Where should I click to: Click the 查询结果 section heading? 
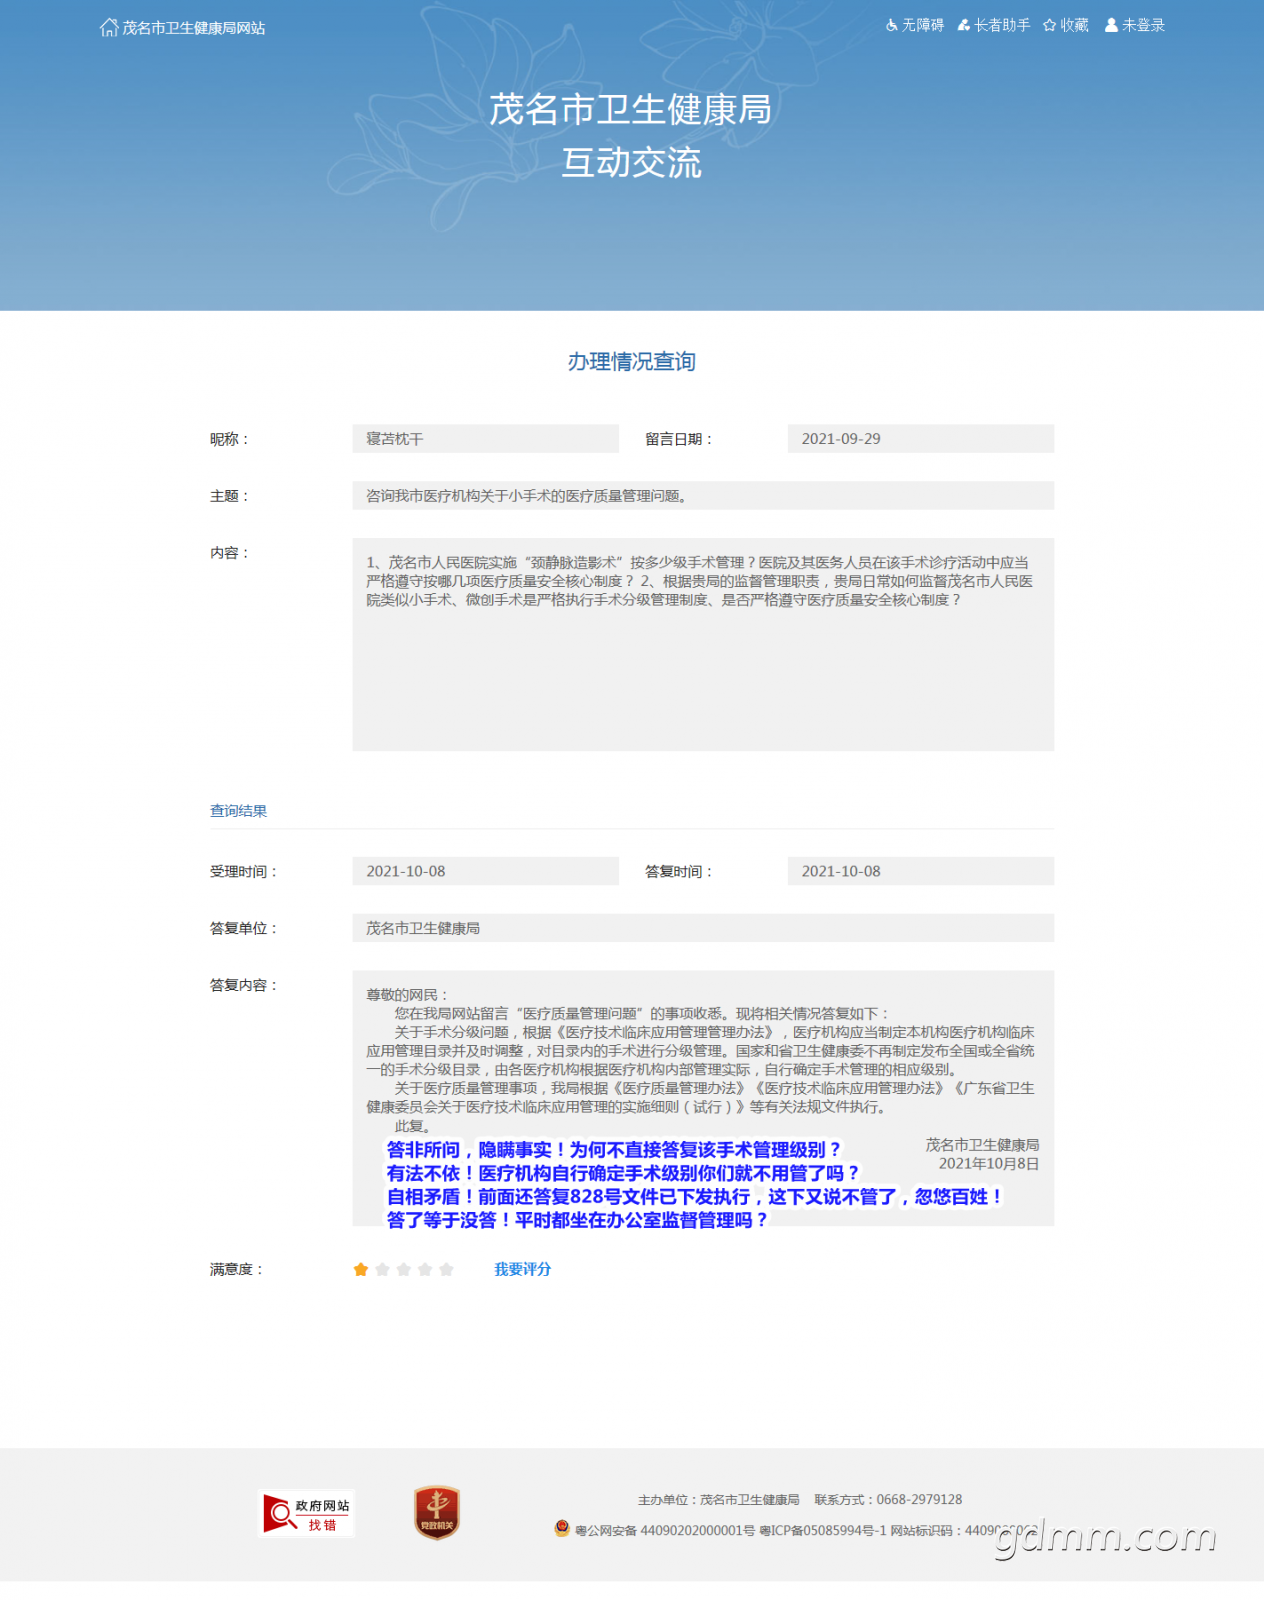click(238, 811)
